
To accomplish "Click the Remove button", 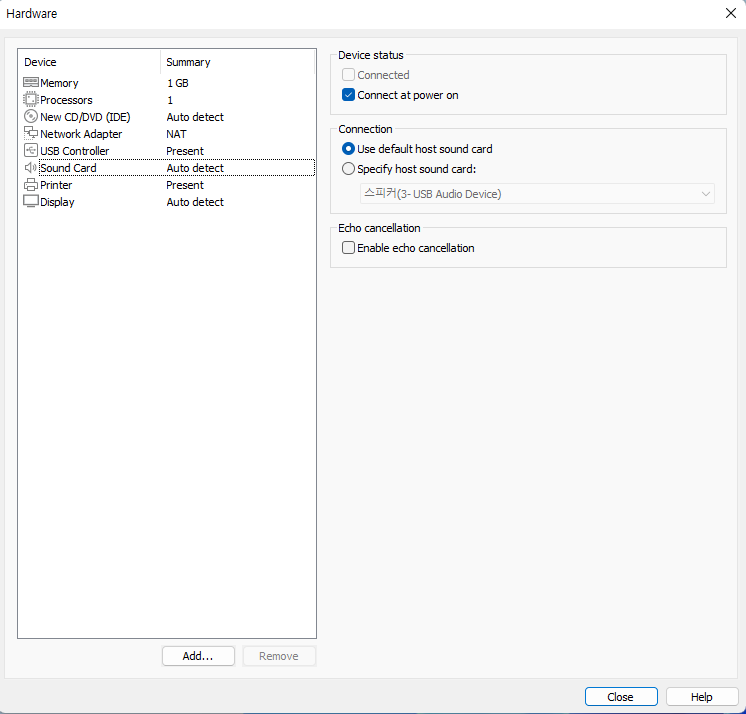I will point(279,656).
